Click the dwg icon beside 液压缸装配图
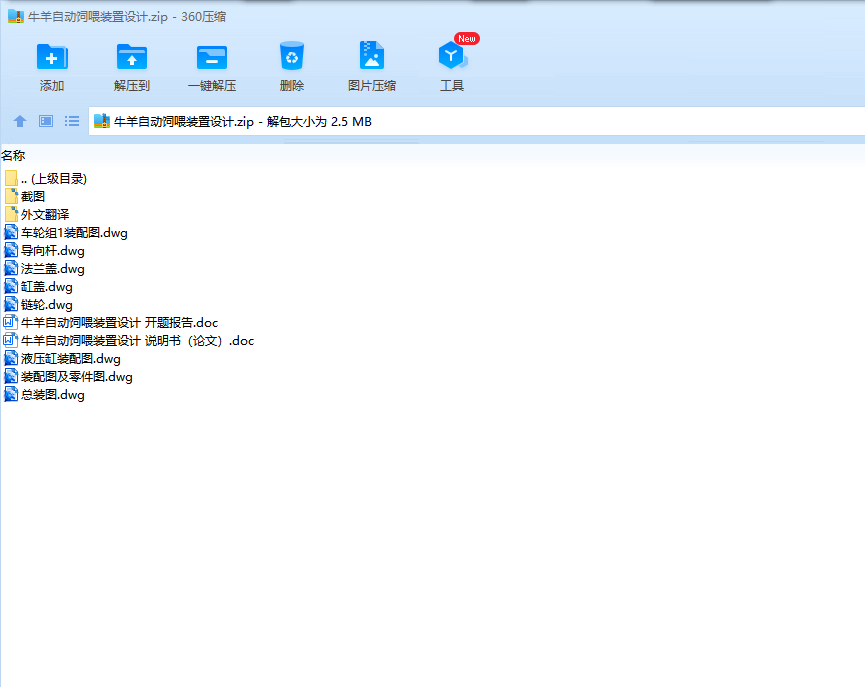This screenshot has width=865, height=687. pos(11,358)
